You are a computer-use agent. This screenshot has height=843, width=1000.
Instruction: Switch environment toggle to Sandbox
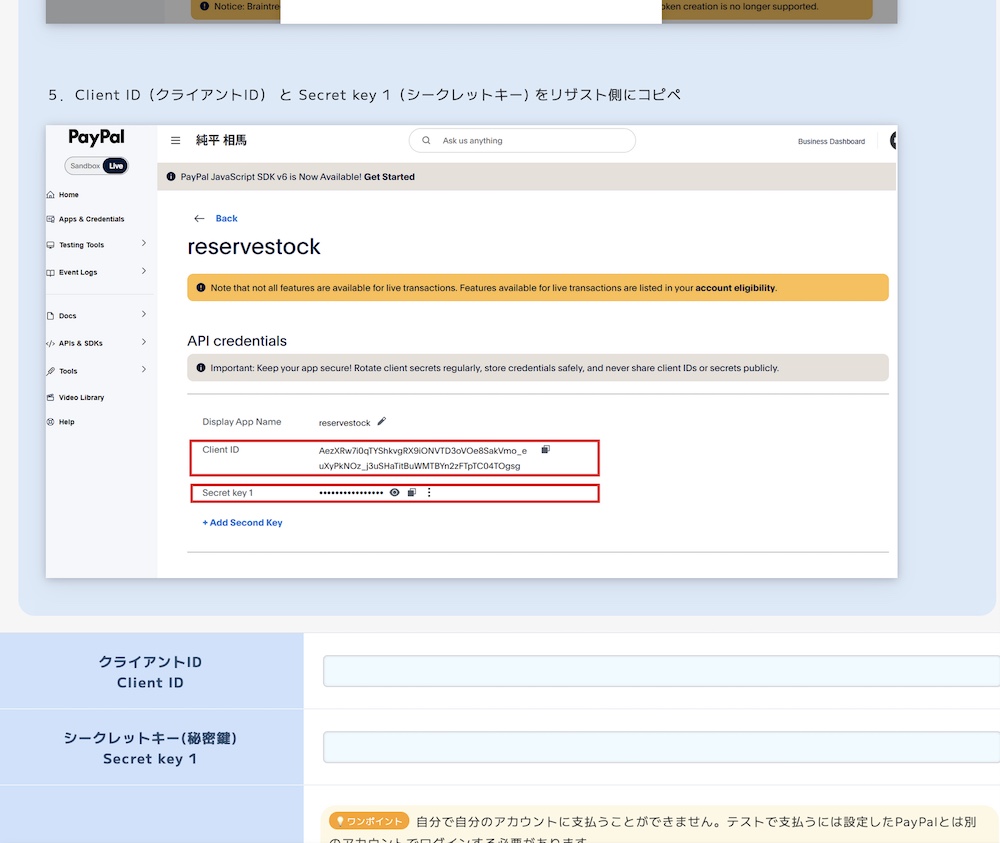tap(84, 166)
